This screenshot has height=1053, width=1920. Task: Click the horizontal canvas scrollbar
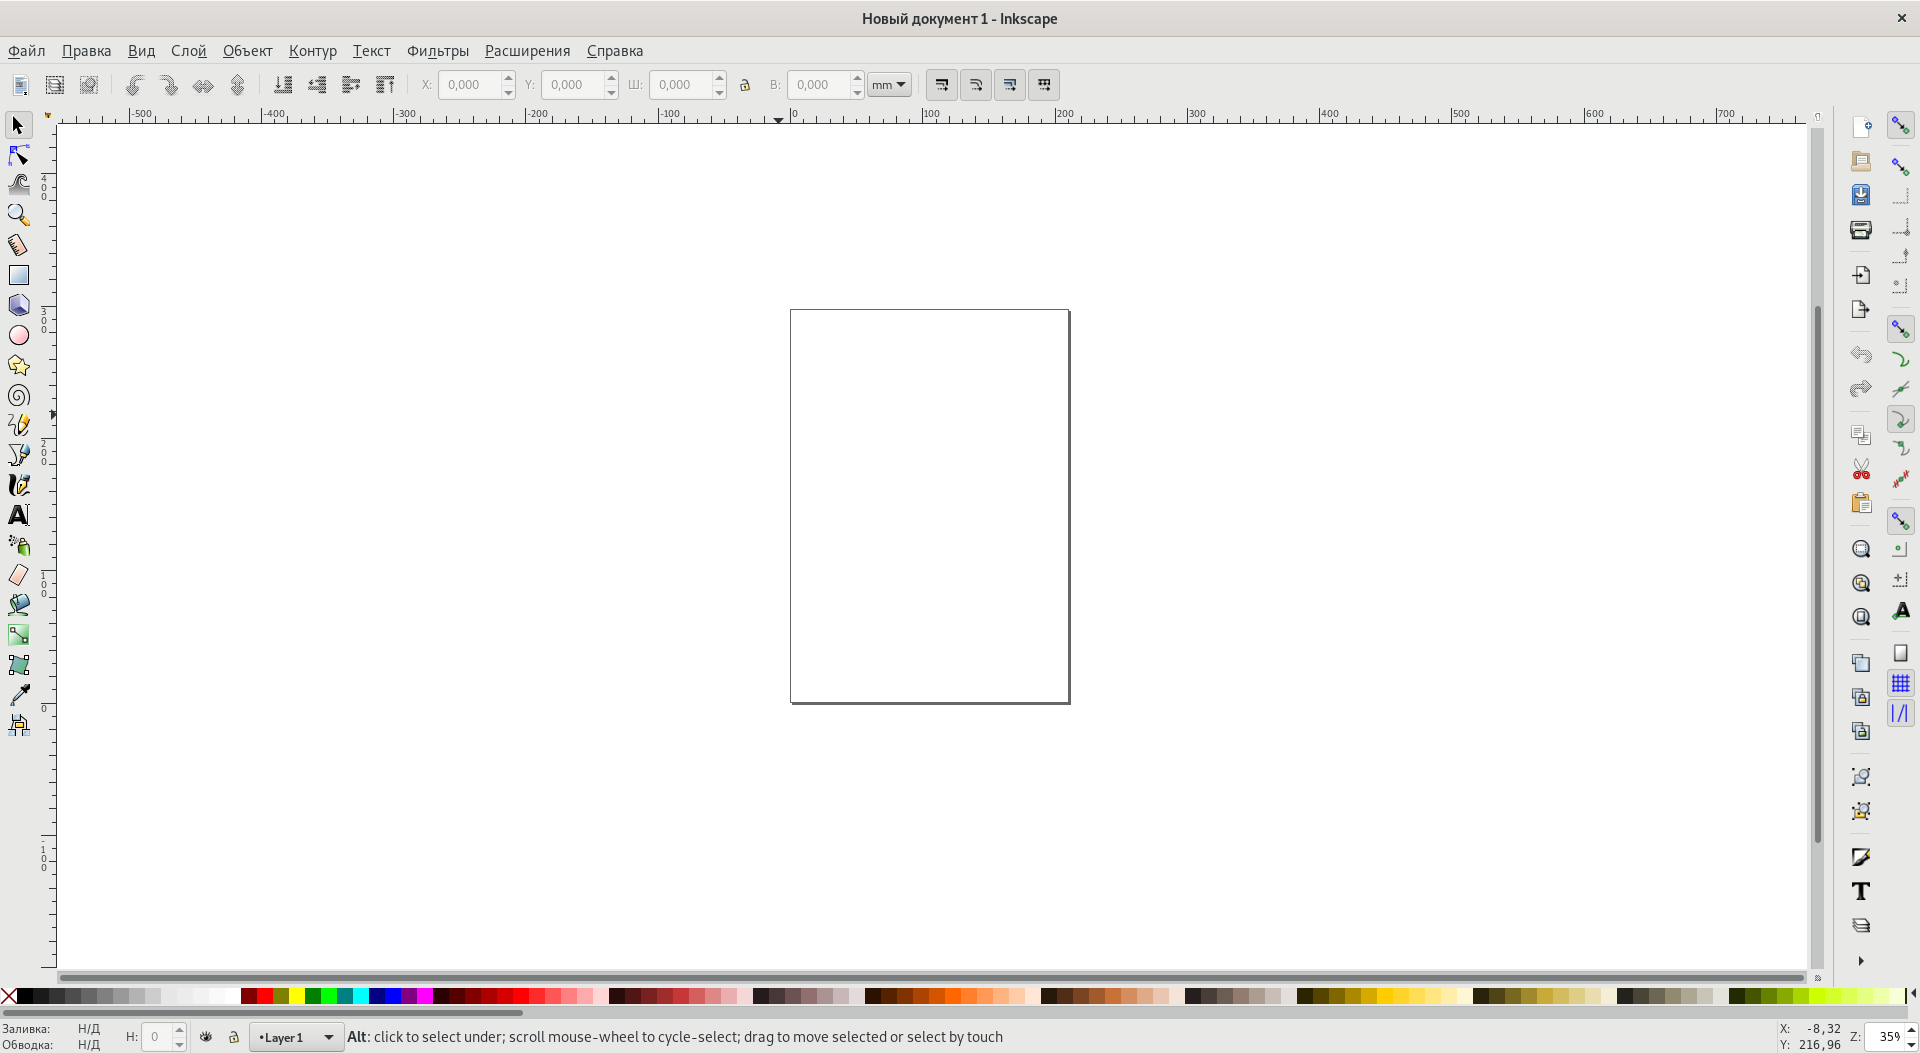pyautogui.click(x=931, y=977)
